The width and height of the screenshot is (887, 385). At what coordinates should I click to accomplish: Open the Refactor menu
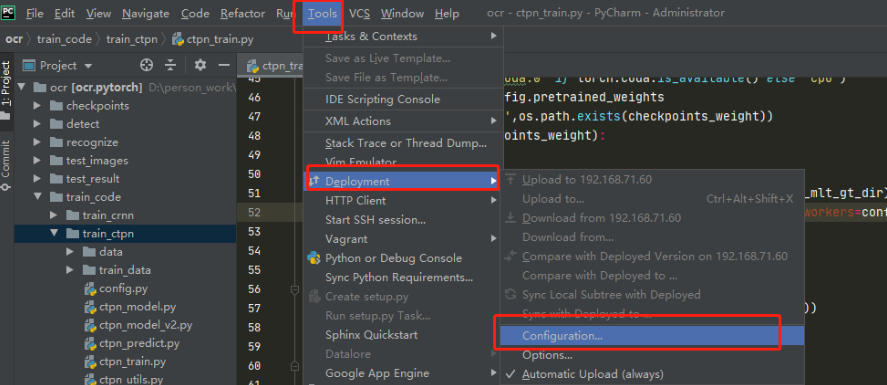[243, 14]
